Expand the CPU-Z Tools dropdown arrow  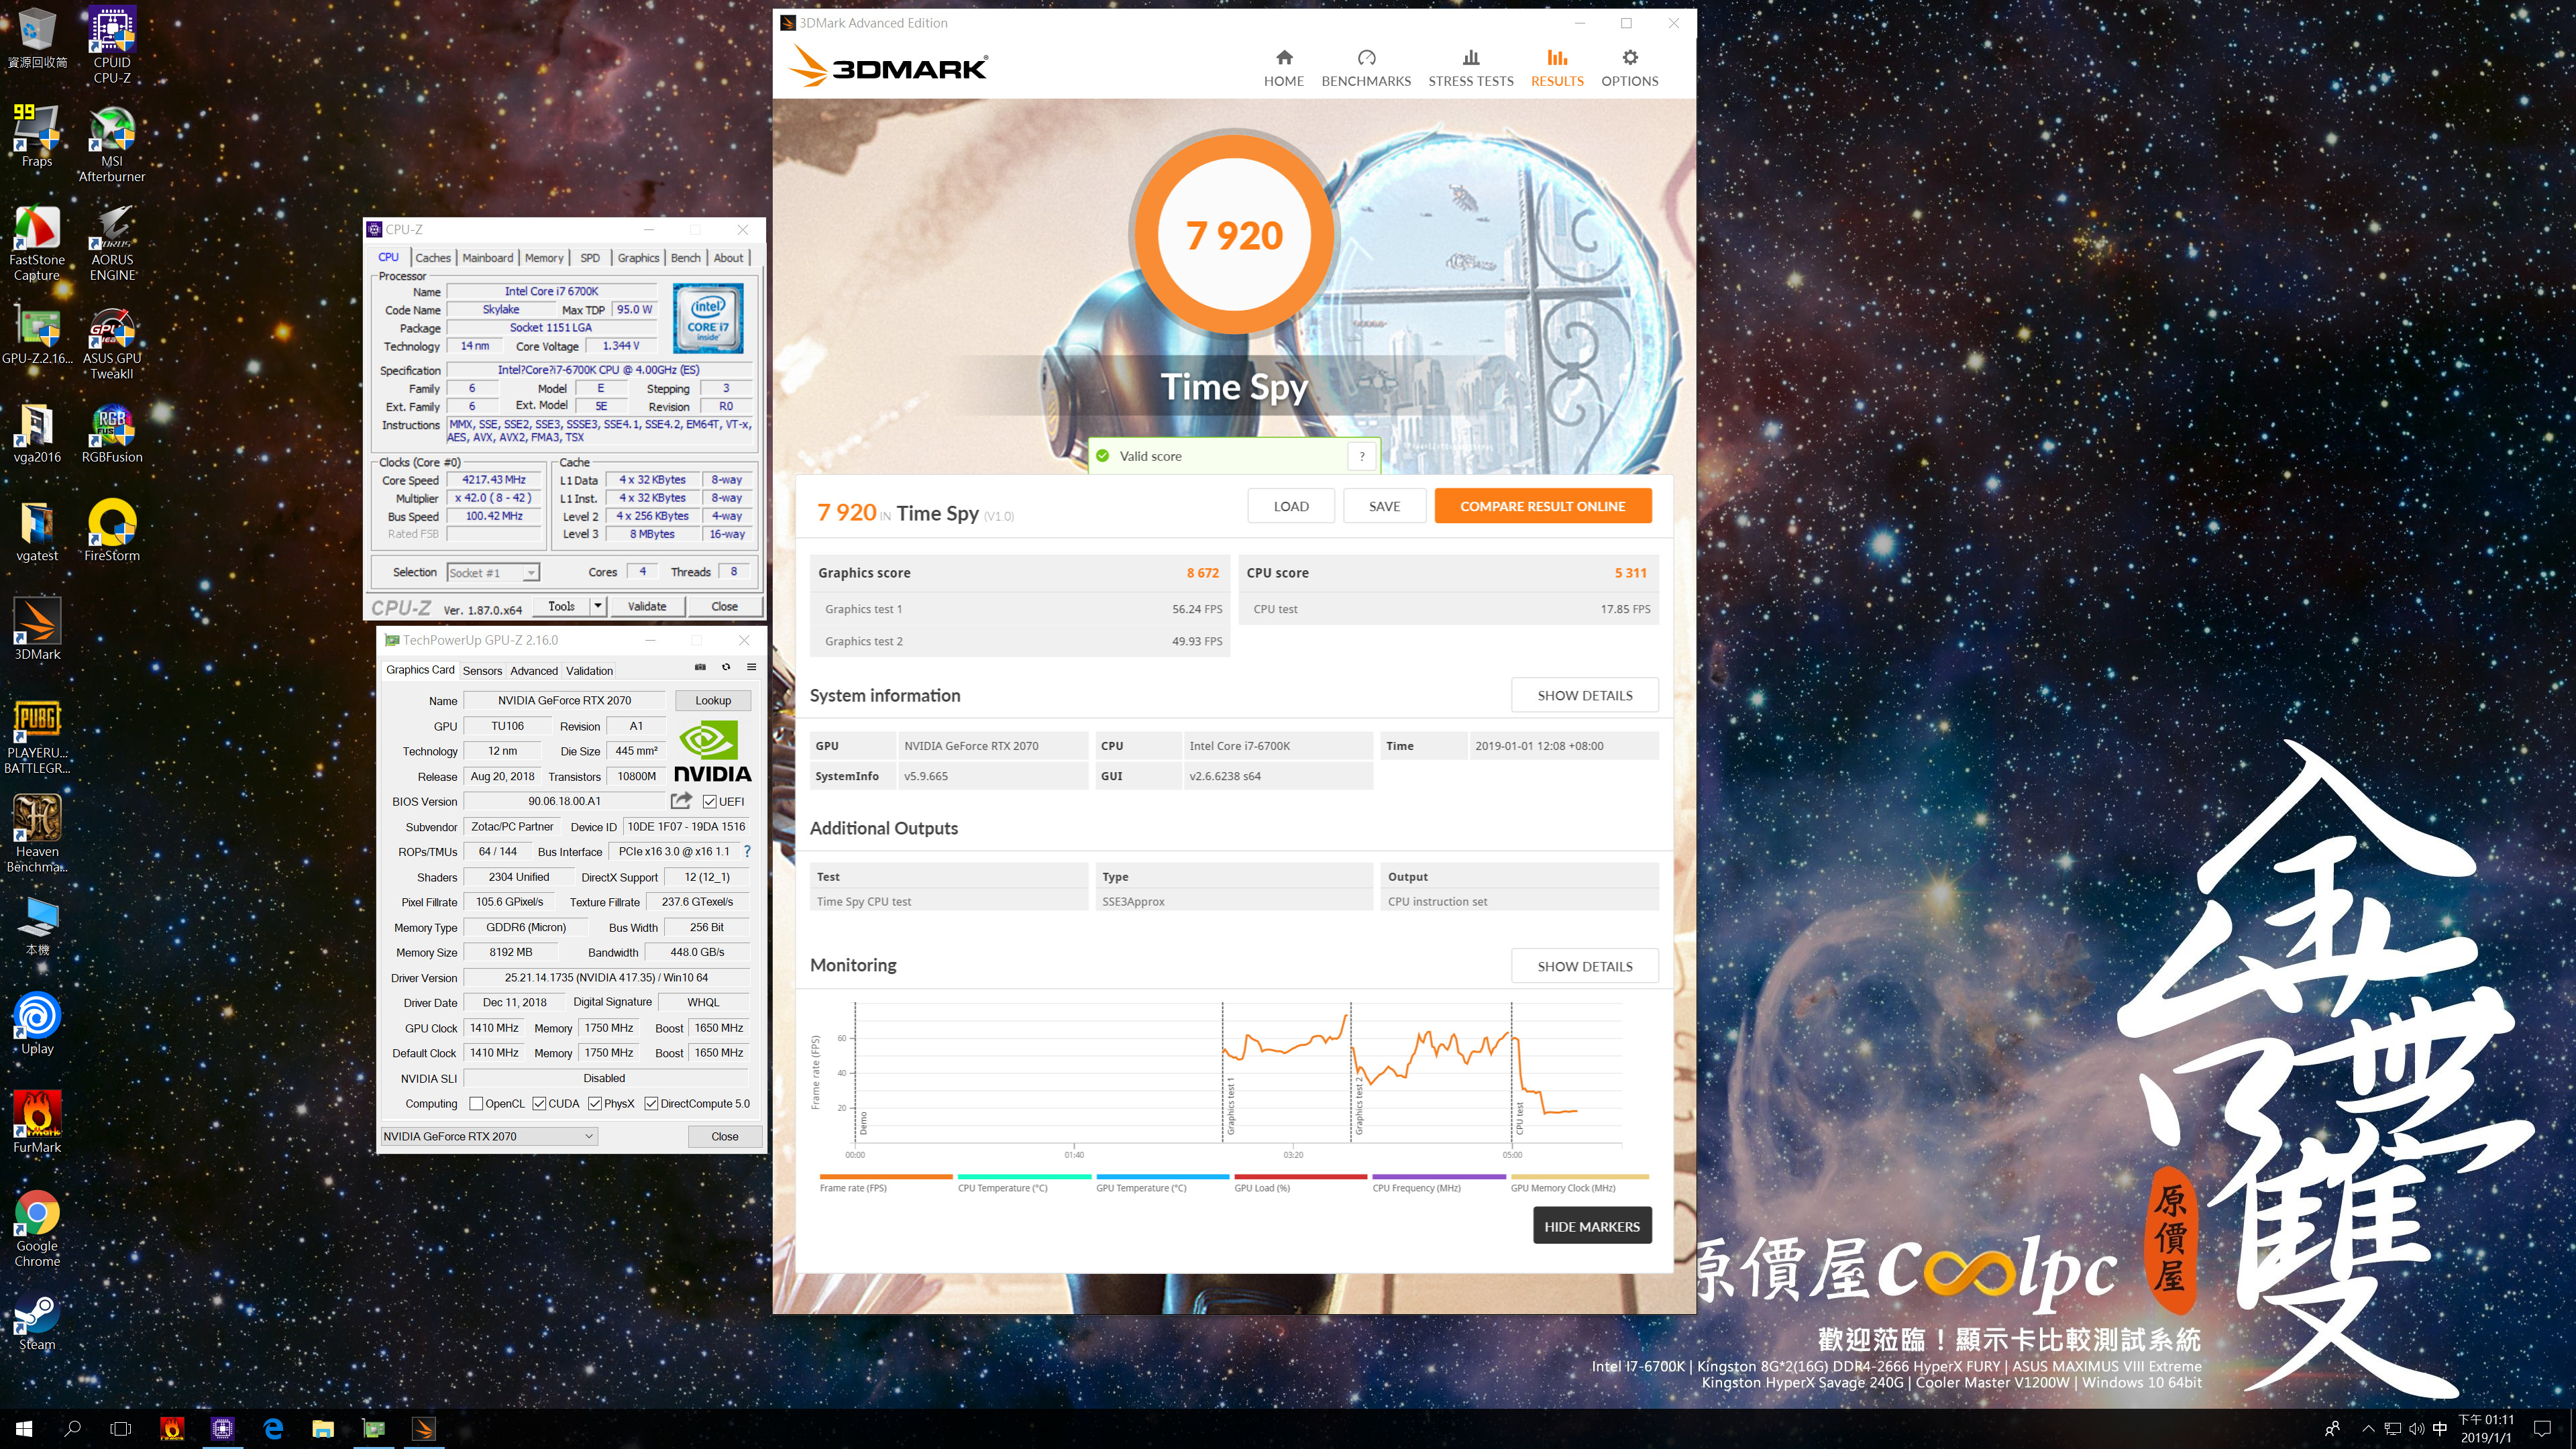pyautogui.click(x=597, y=606)
